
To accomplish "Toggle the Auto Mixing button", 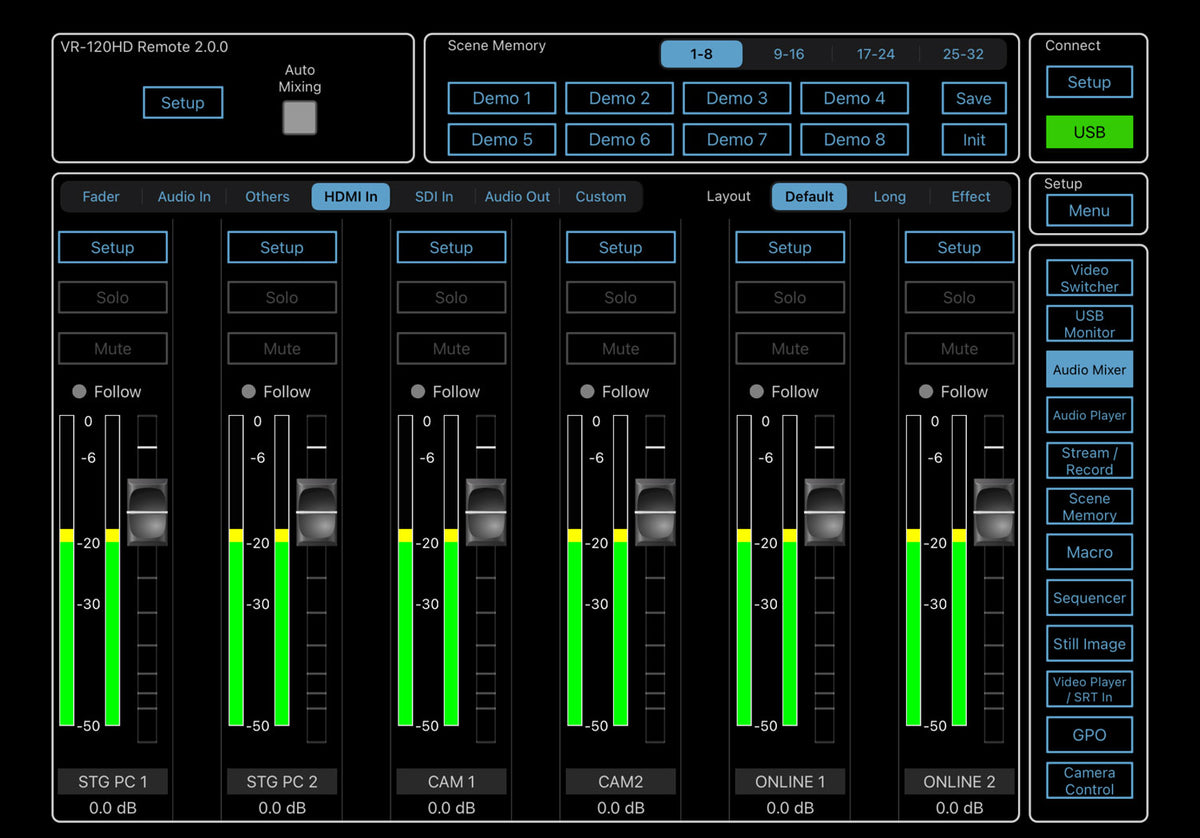I will coord(299,118).
